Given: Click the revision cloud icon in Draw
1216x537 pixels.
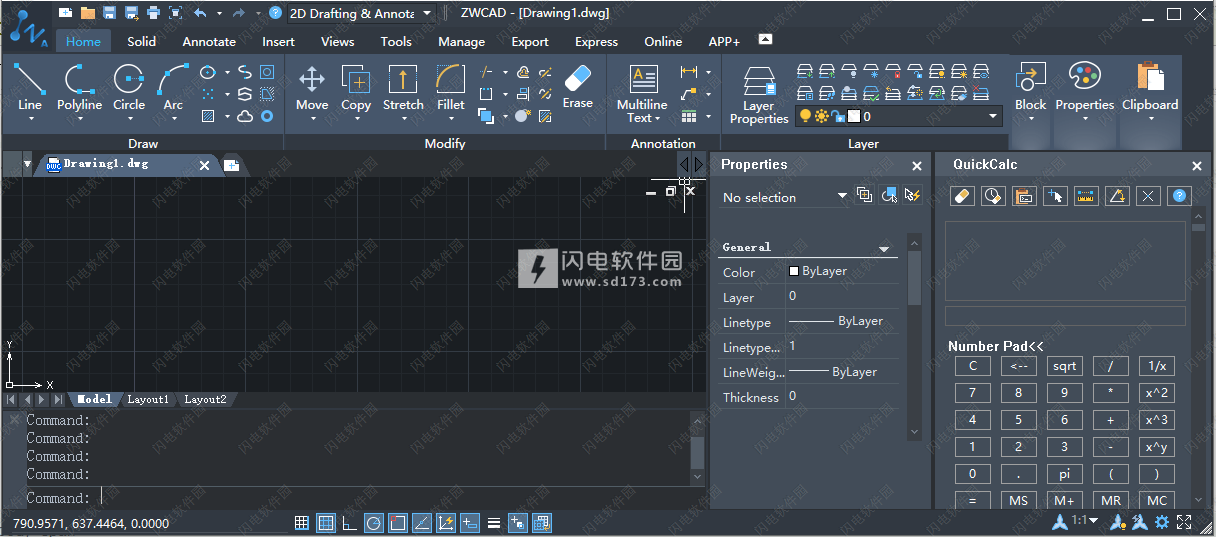Looking at the screenshot, I should [x=245, y=116].
